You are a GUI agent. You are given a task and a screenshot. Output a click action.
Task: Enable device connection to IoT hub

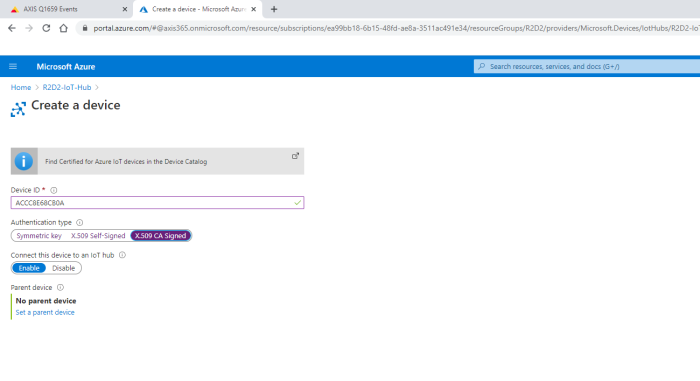29,268
